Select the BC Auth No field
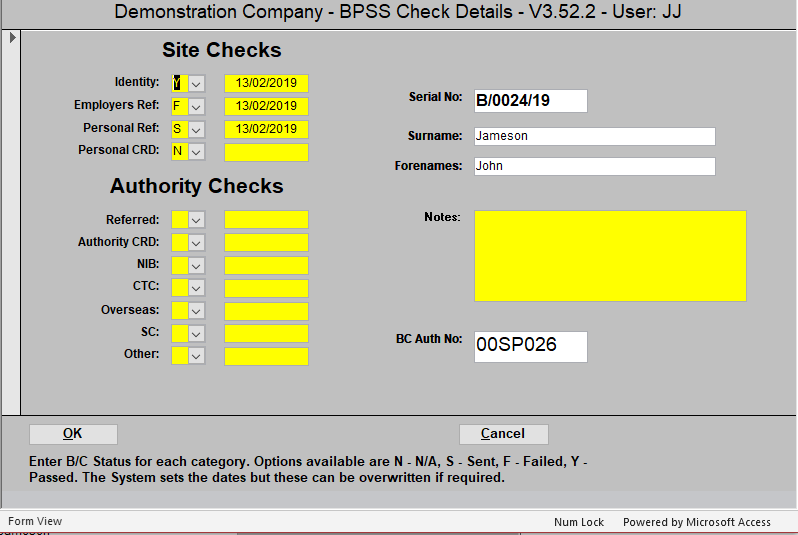798x535 pixels. tap(530, 346)
